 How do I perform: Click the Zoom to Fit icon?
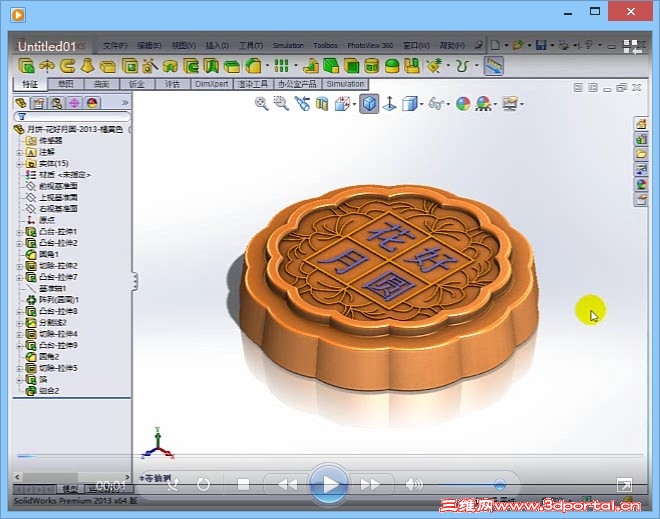(261, 104)
